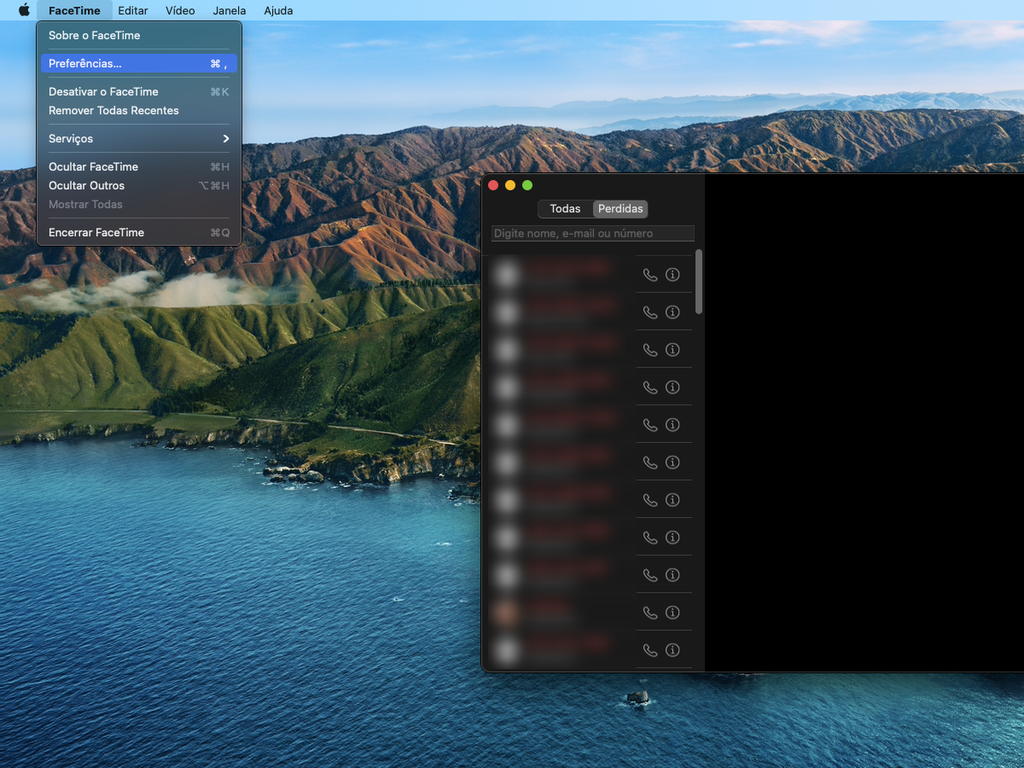Open the info icon on the ninth call row
The height and width of the screenshot is (768, 1024).
pos(672,575)
